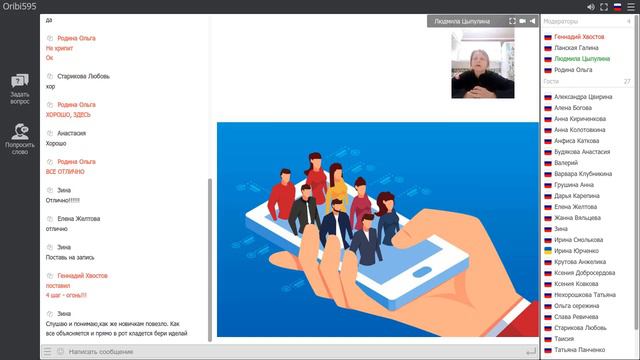Toggle speaker icon on video panel header
Screen dimensions: 640x360
pos(532,21)
